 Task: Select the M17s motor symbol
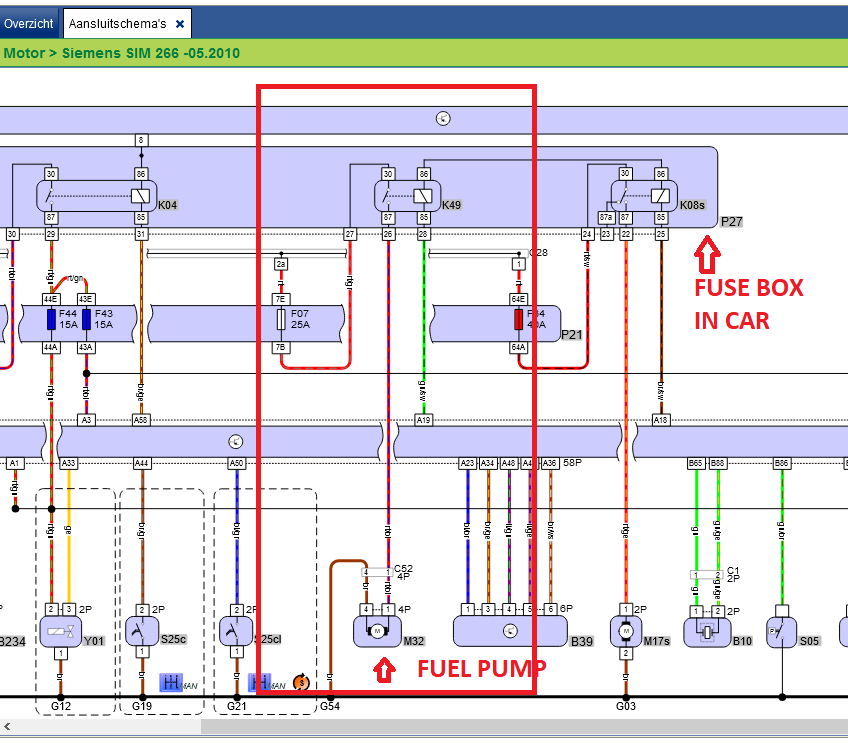click(626, 631)
